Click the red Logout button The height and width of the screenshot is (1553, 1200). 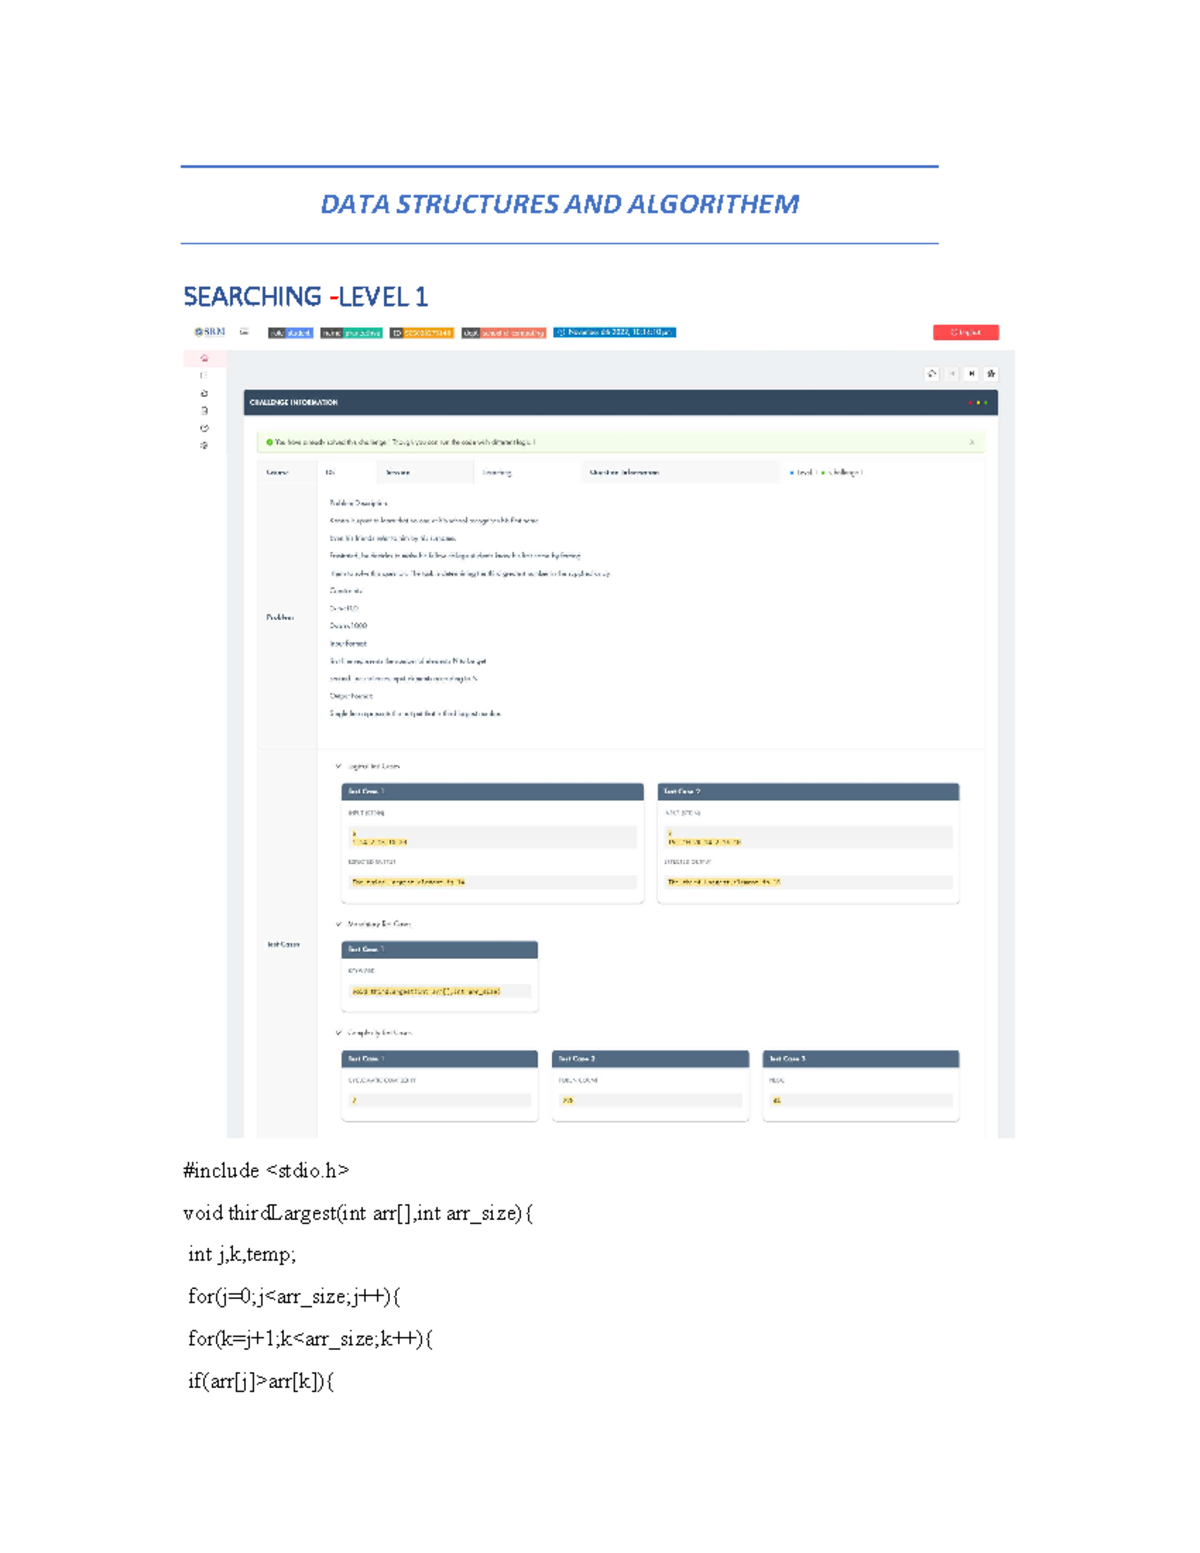click(x=965, y=332)
